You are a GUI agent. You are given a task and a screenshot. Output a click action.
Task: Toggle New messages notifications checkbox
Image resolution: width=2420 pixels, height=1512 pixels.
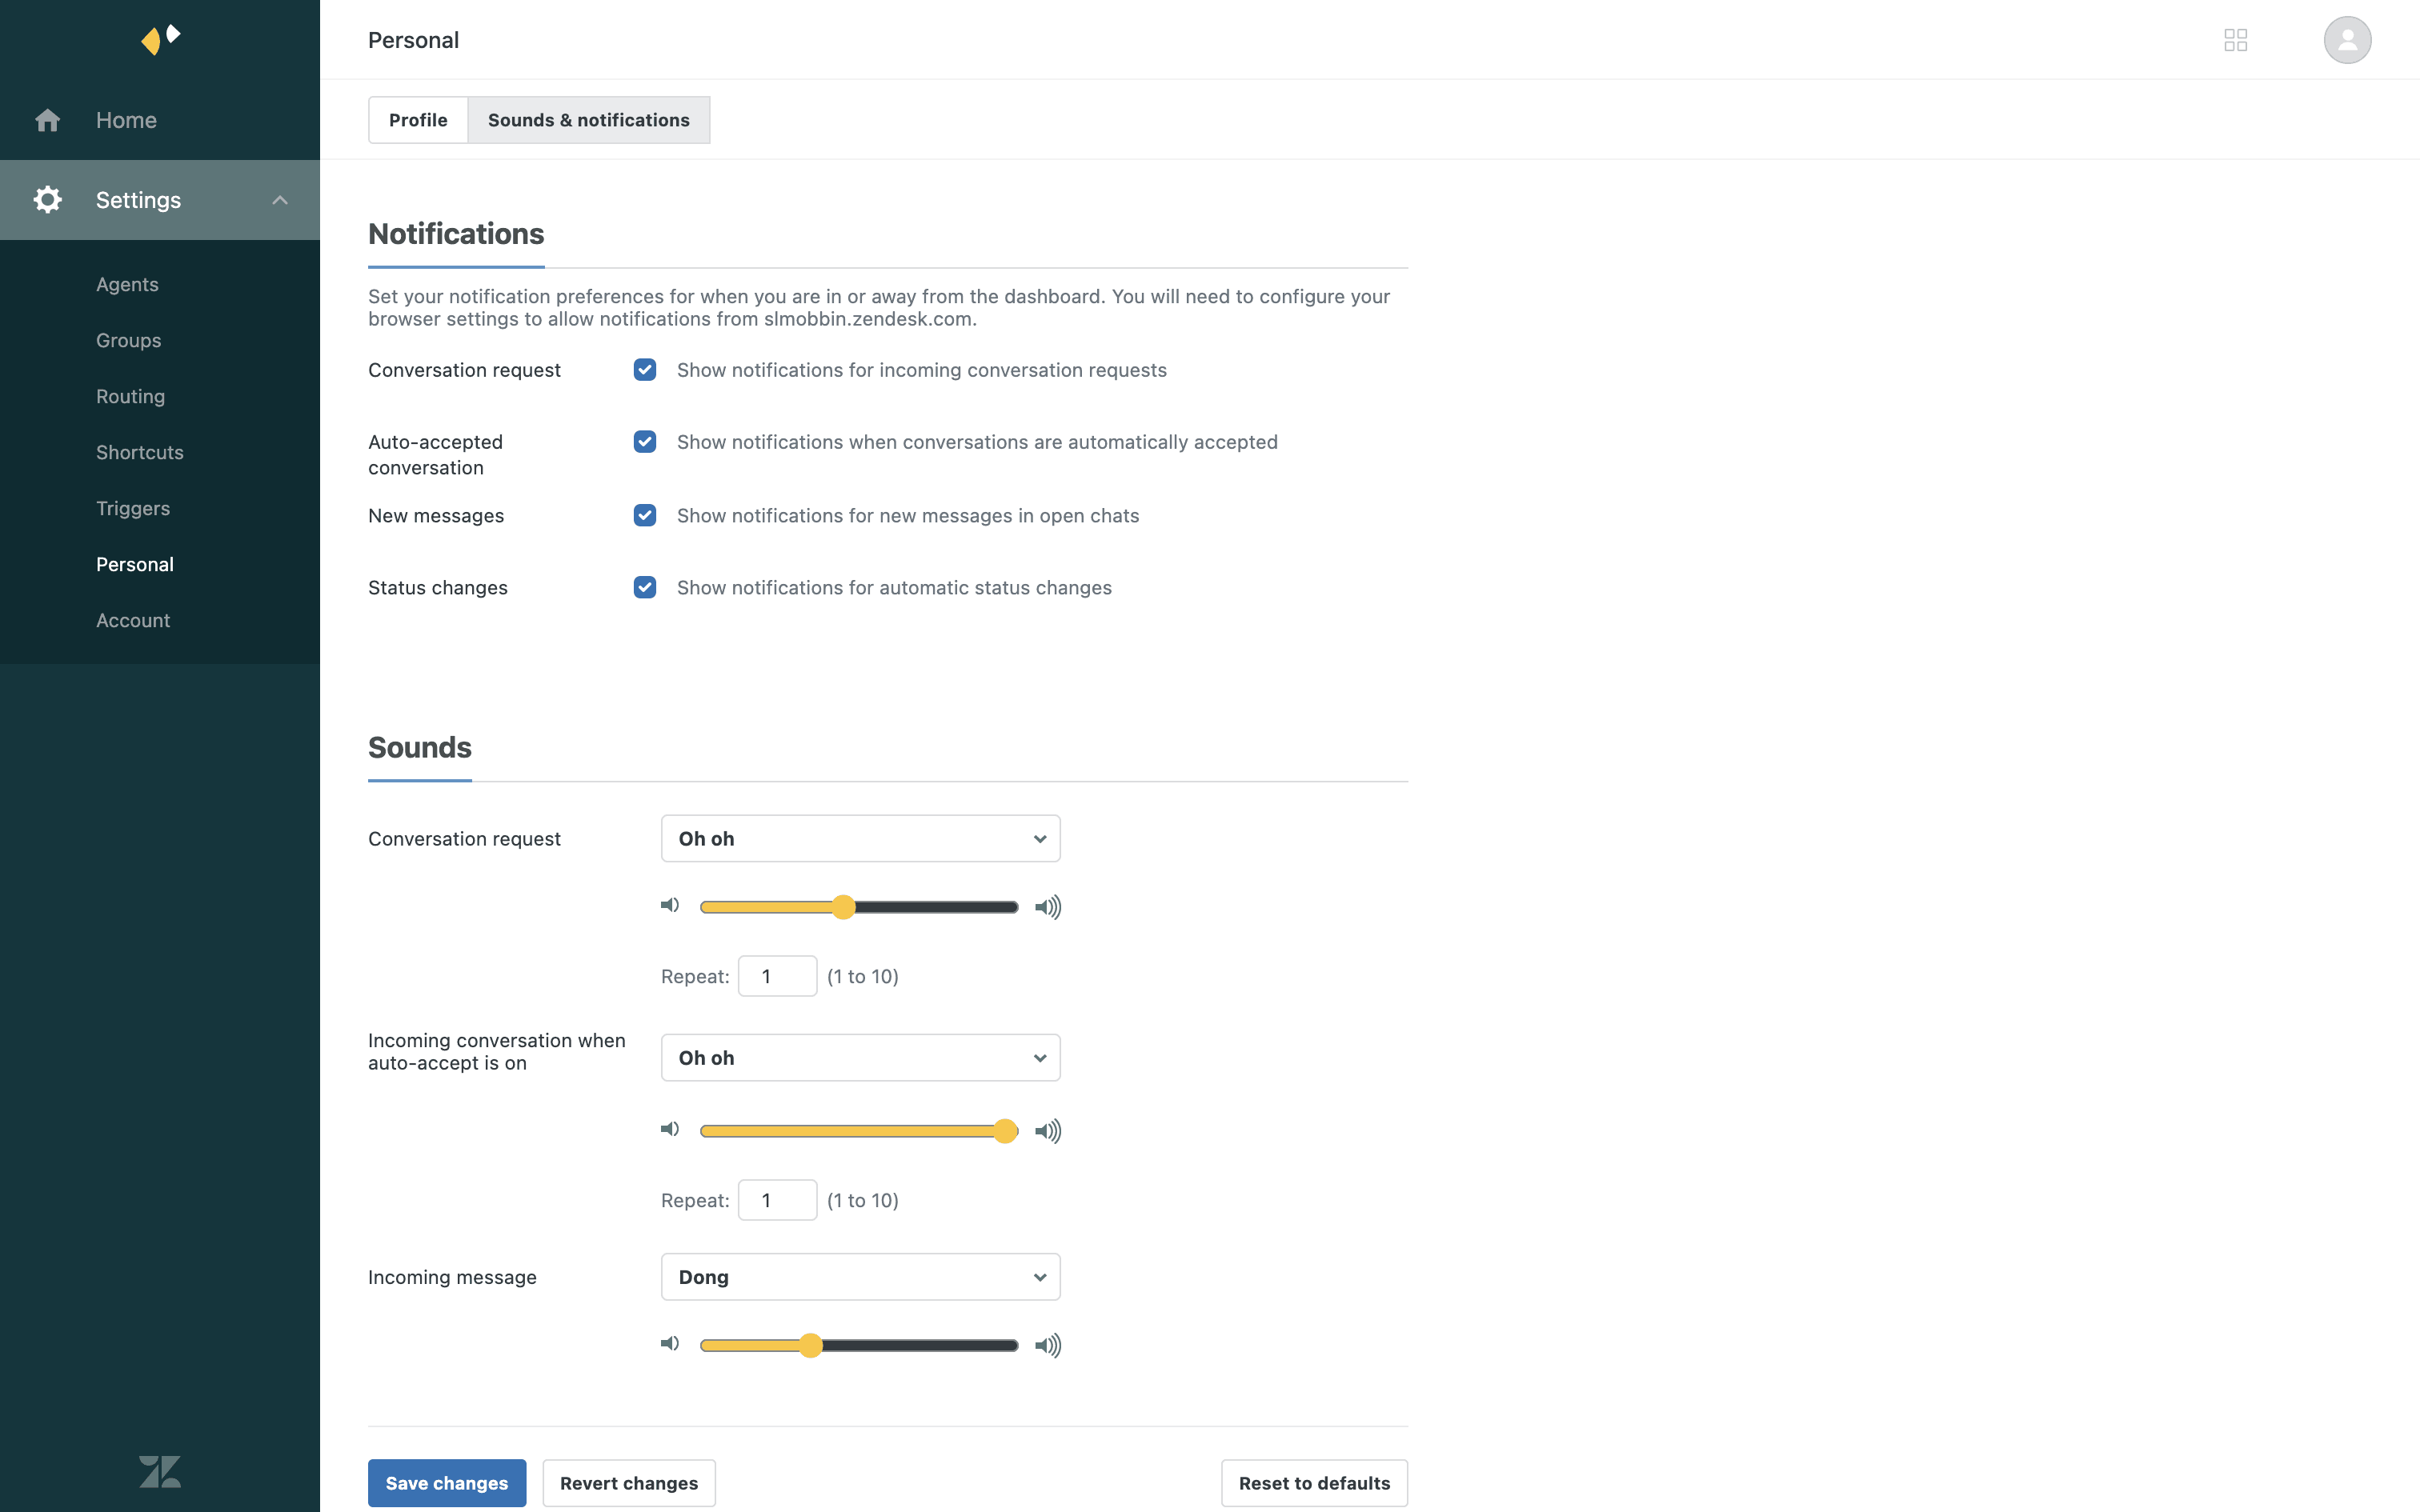point(645,516)
